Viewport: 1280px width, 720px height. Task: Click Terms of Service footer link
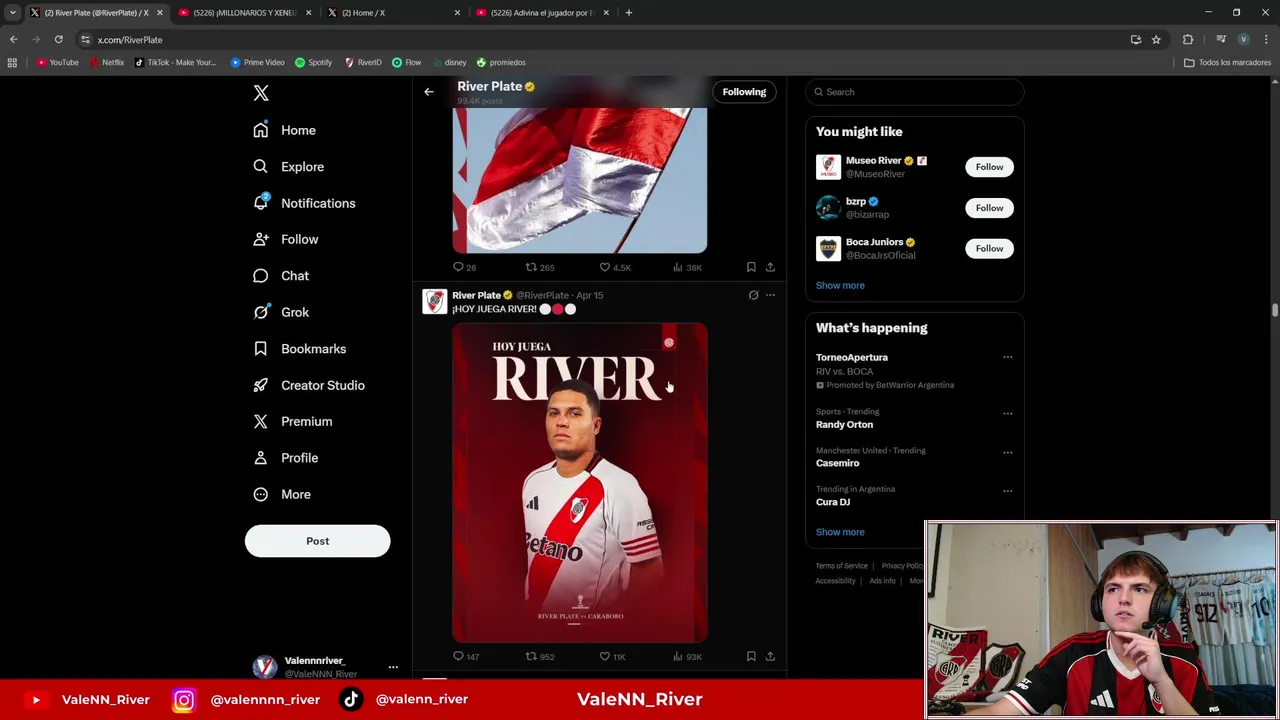[841, 566]
